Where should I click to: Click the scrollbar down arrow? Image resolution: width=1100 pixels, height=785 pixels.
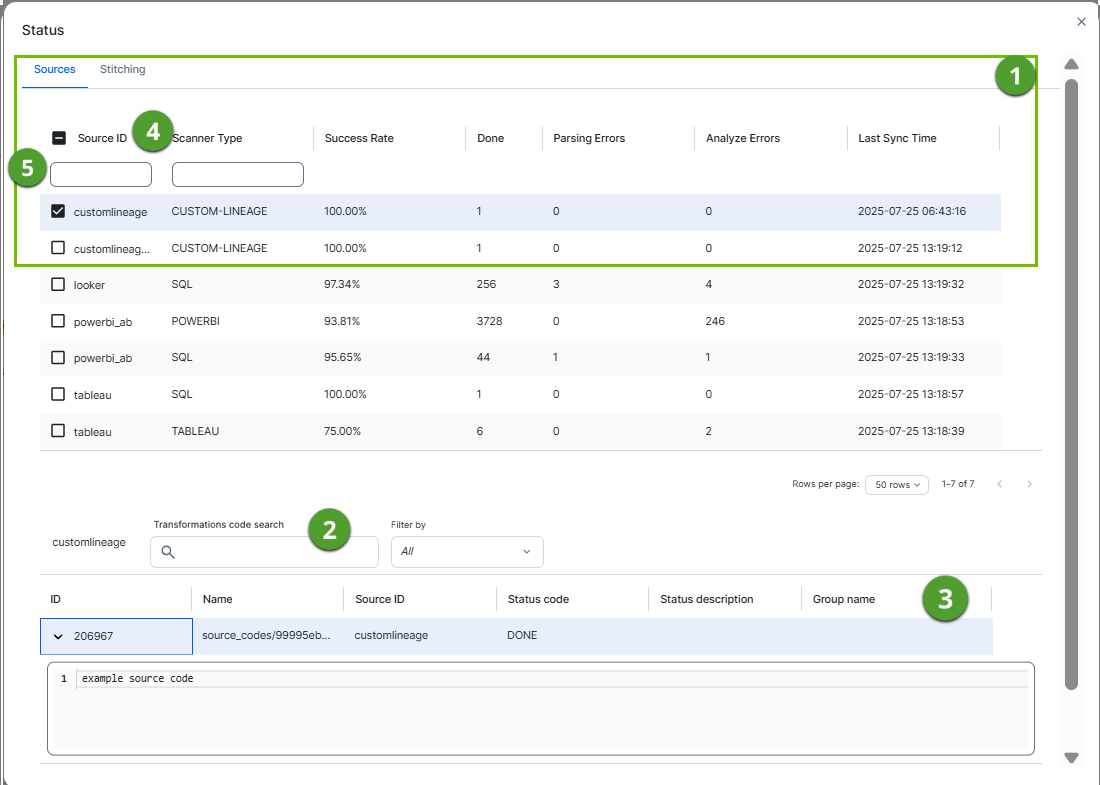1071,758
